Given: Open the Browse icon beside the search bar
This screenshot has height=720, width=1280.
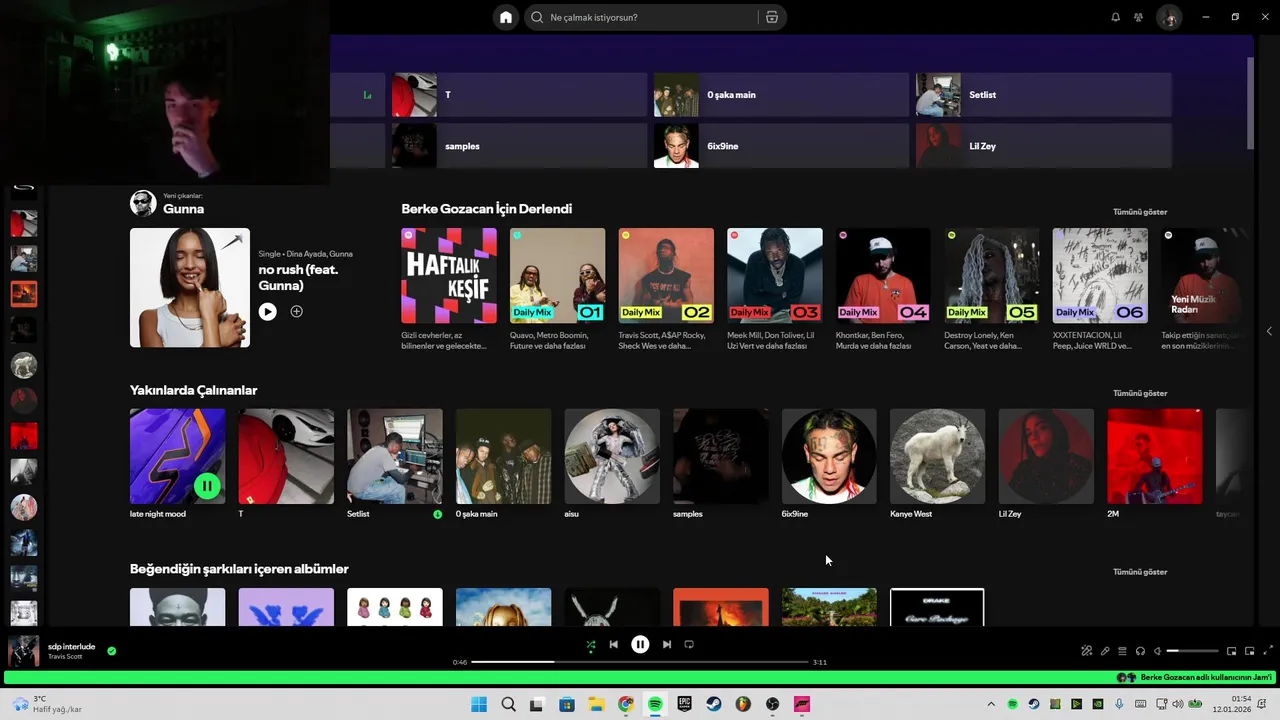Looking at the screenshot, I should pos(772,17).
